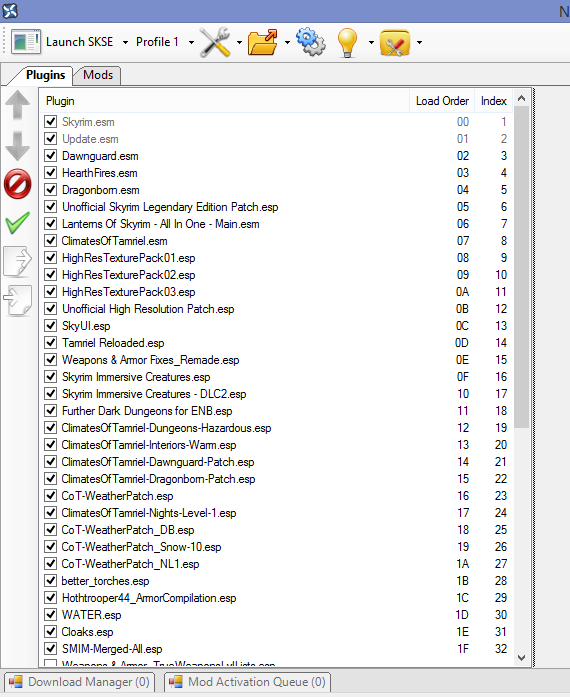Sort by the Load Order column header
The width and height of the screenshot is (570, 697).
[442, 101]
